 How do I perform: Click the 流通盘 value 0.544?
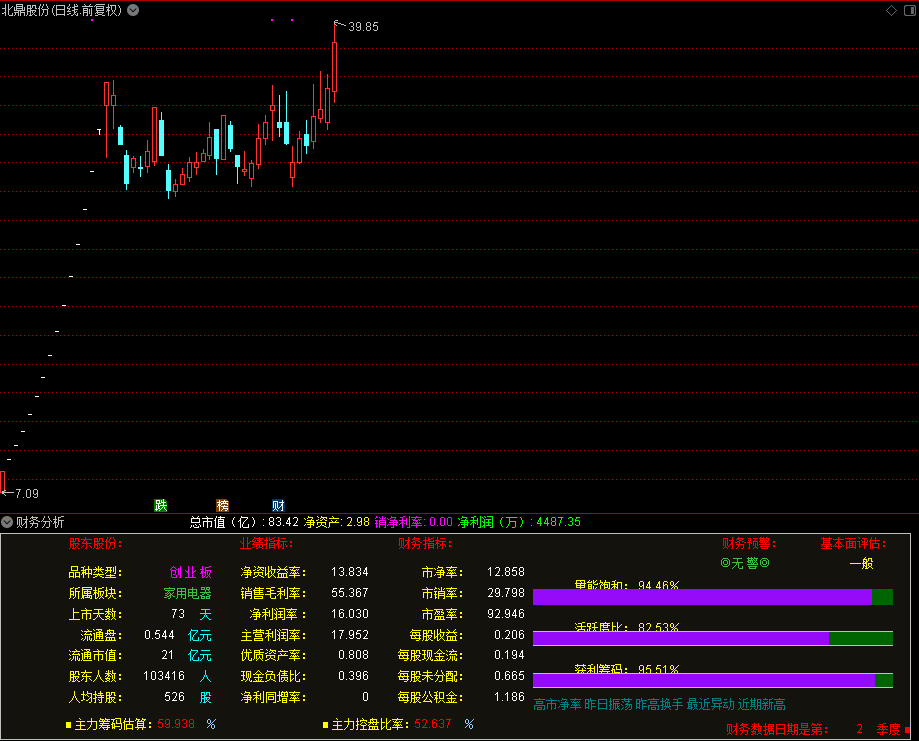(159, 635)
